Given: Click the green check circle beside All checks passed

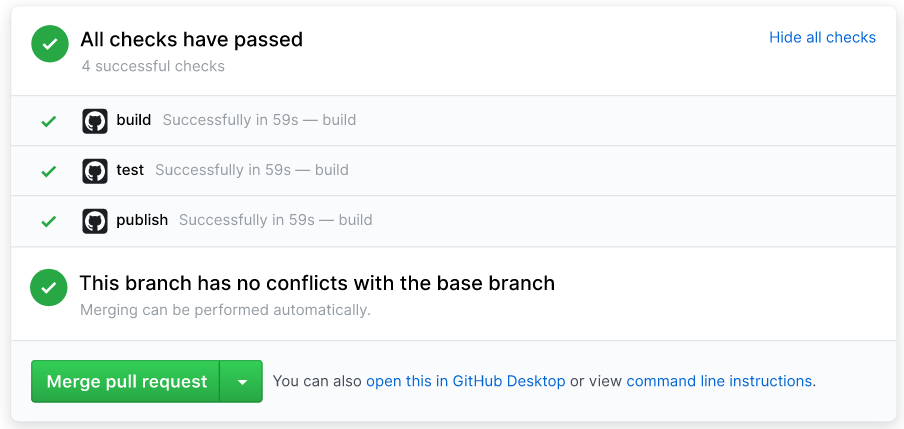Looking at the screenshot, I should (49, 44).
